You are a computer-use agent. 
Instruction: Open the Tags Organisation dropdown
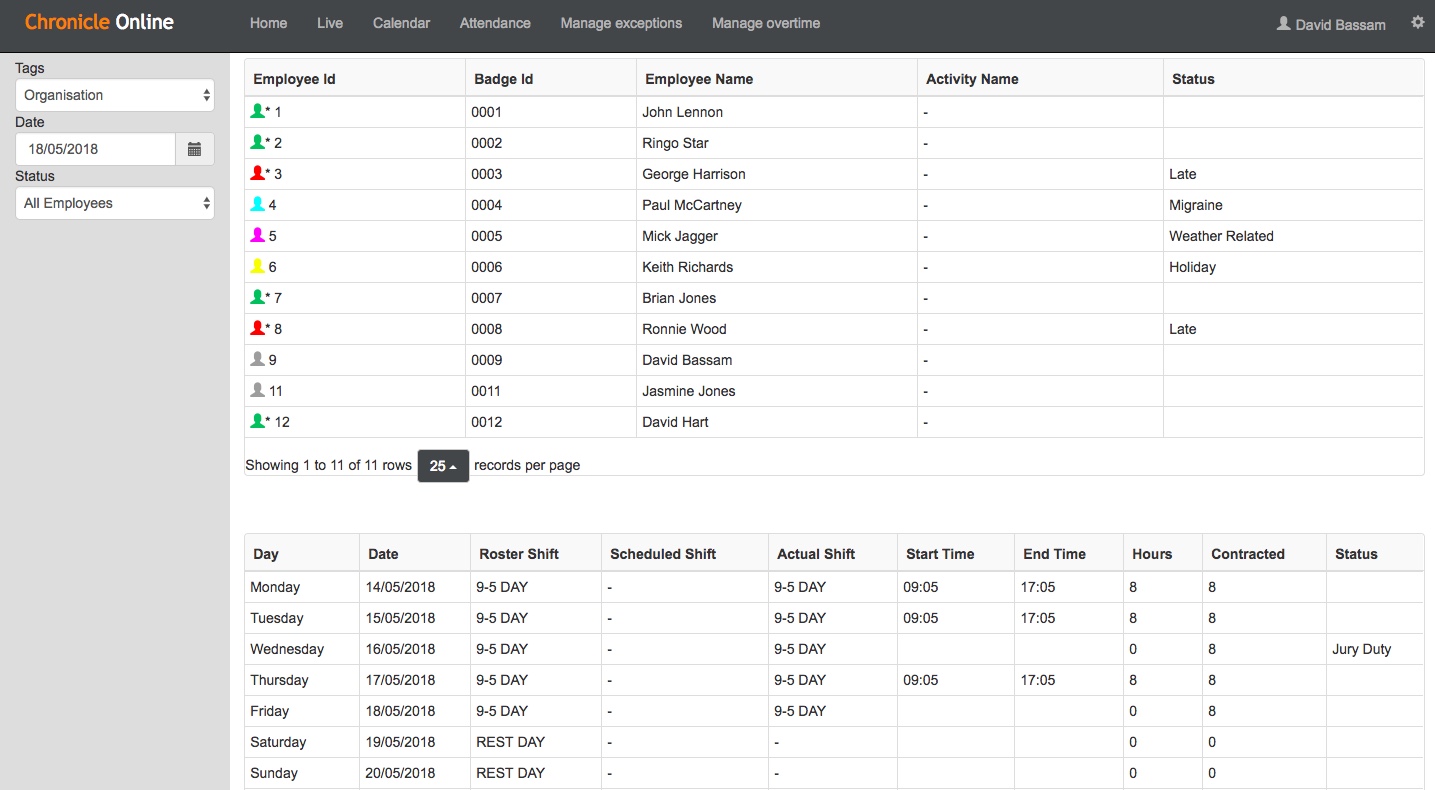click(x=115, y=96)
